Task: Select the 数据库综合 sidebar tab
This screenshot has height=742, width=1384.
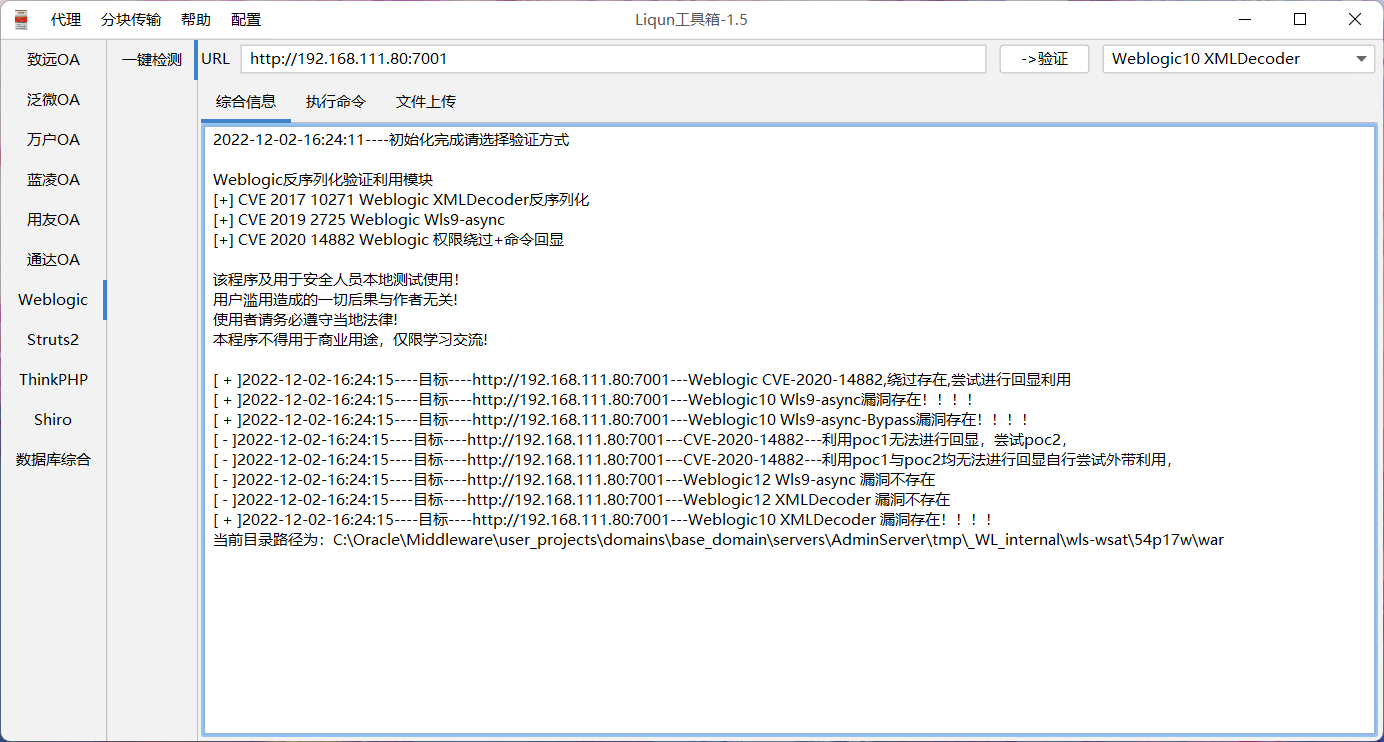Action: coord(53,460)
